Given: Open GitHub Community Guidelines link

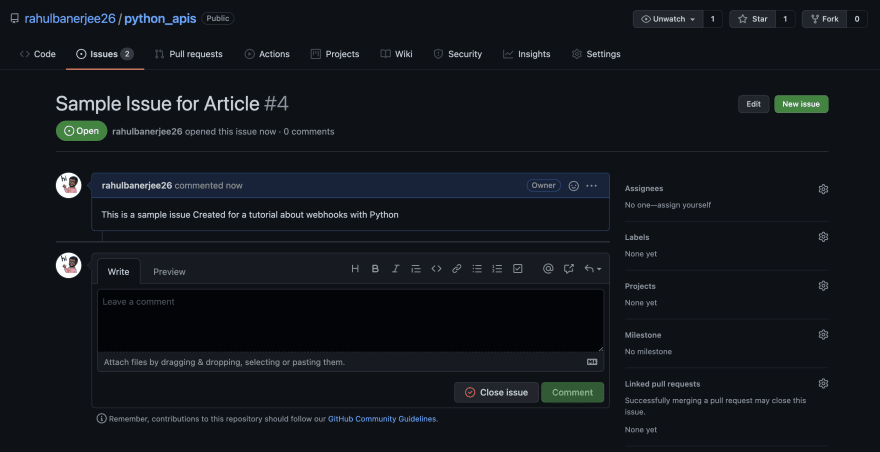Looking at the screenshot, I should 382,419.
